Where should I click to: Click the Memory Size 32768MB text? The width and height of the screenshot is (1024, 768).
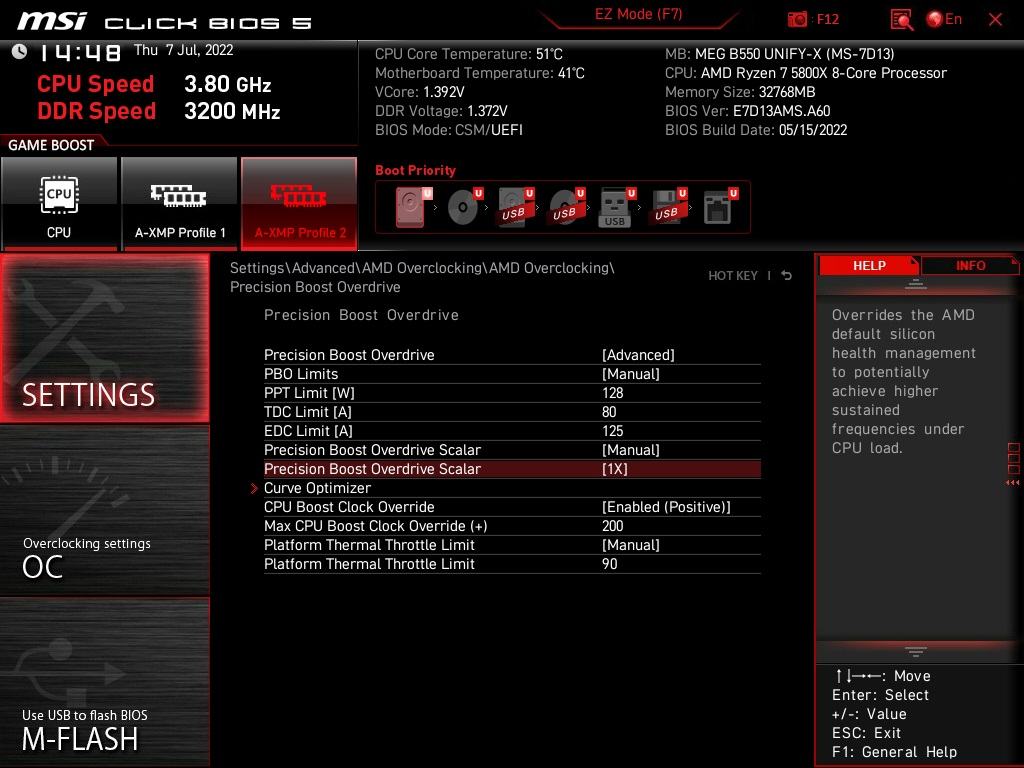[x=740, y=92]
